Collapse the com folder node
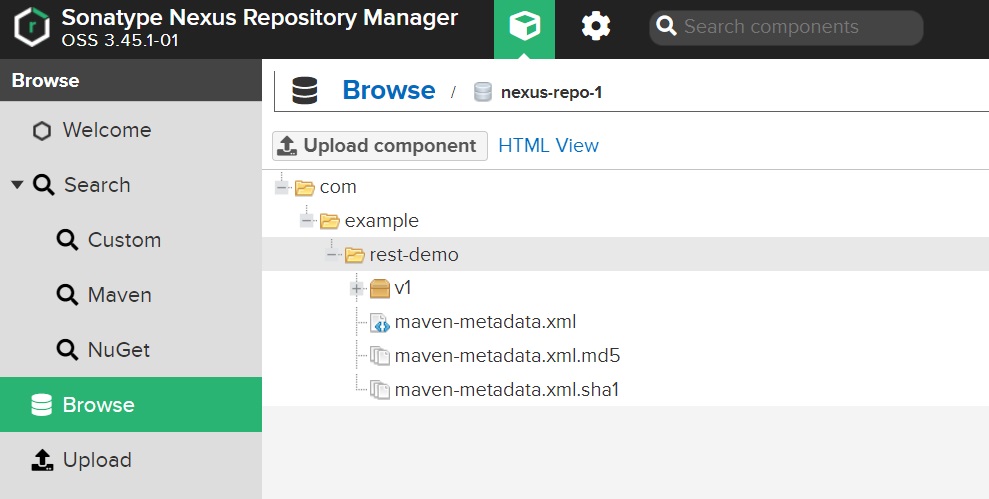 (x=282, y=187)
